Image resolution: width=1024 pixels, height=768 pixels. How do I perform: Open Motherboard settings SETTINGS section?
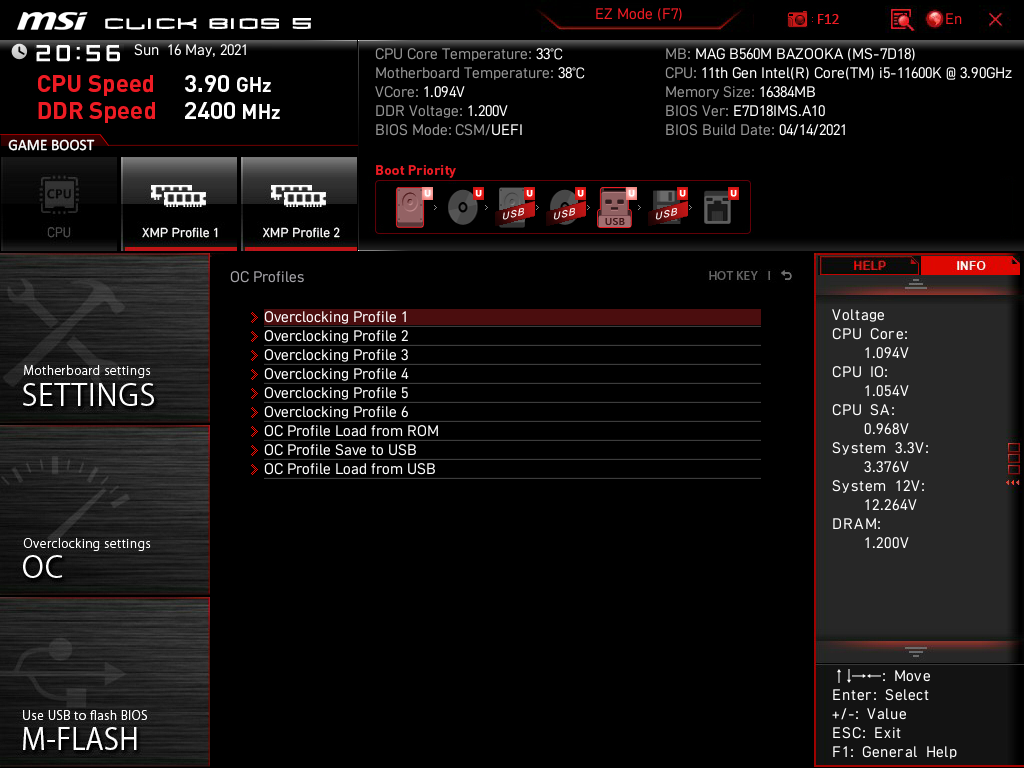[104, 338]
